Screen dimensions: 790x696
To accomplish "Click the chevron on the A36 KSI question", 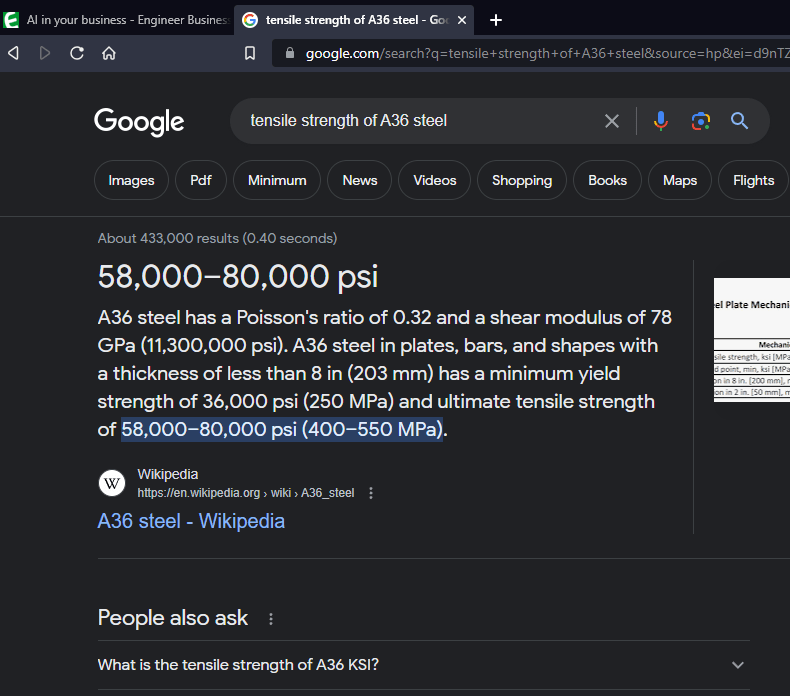I will 738,665.
